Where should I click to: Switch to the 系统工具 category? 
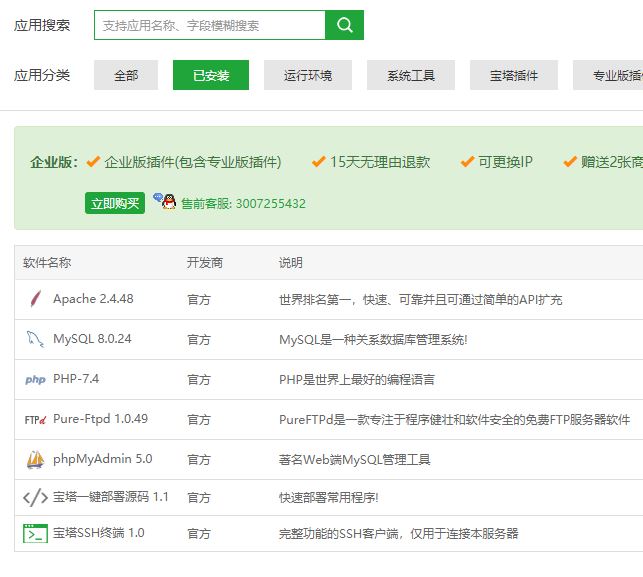point(411,75)
